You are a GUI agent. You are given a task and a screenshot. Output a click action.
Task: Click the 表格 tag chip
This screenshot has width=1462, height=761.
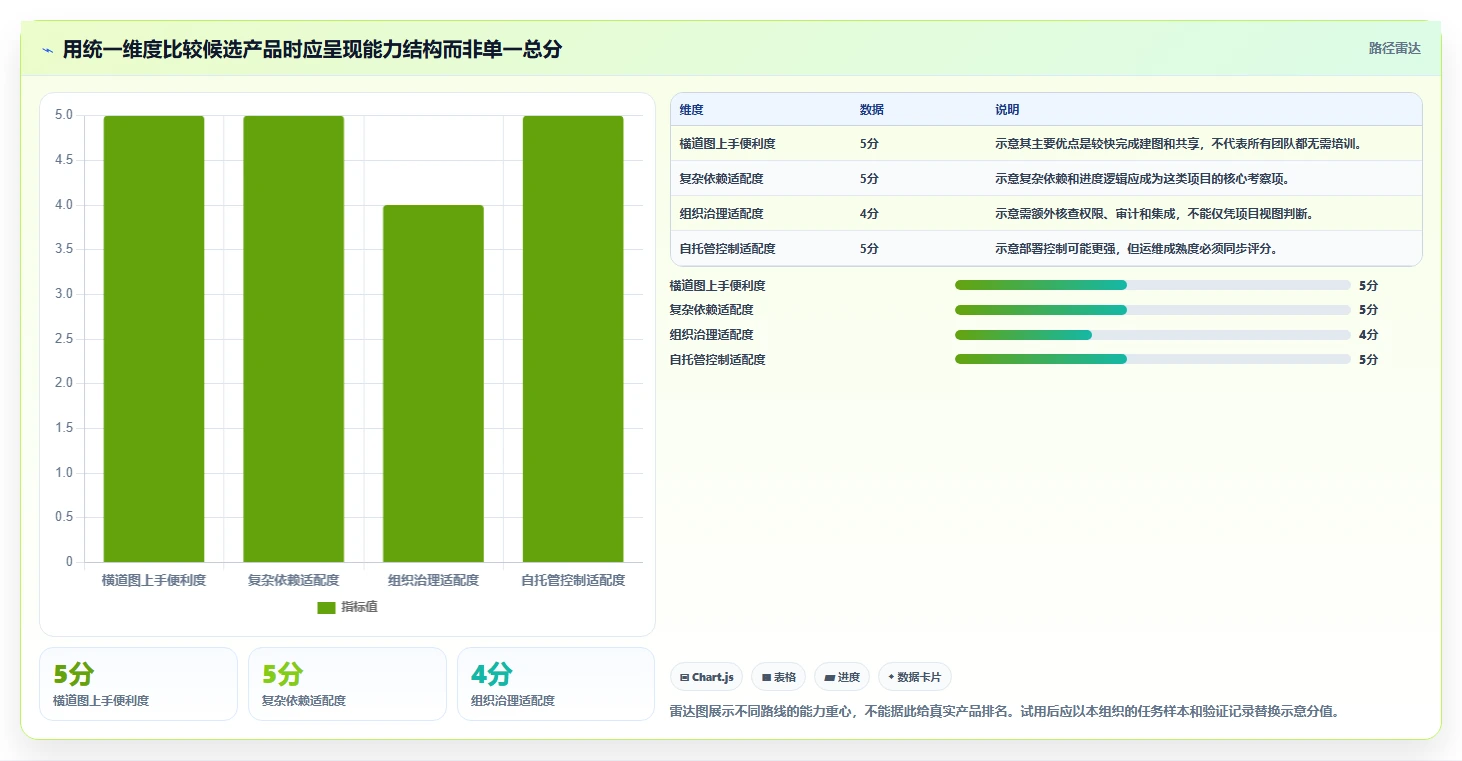778,677
